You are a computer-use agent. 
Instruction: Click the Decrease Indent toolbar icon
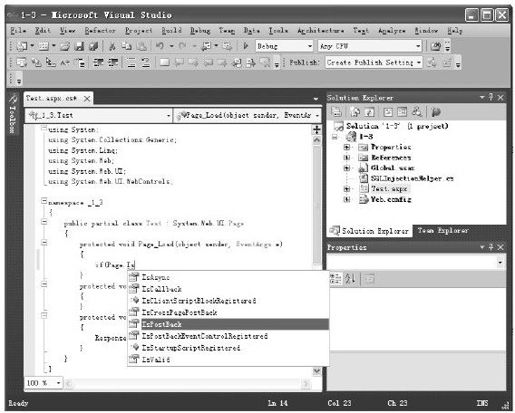point(98,62)
